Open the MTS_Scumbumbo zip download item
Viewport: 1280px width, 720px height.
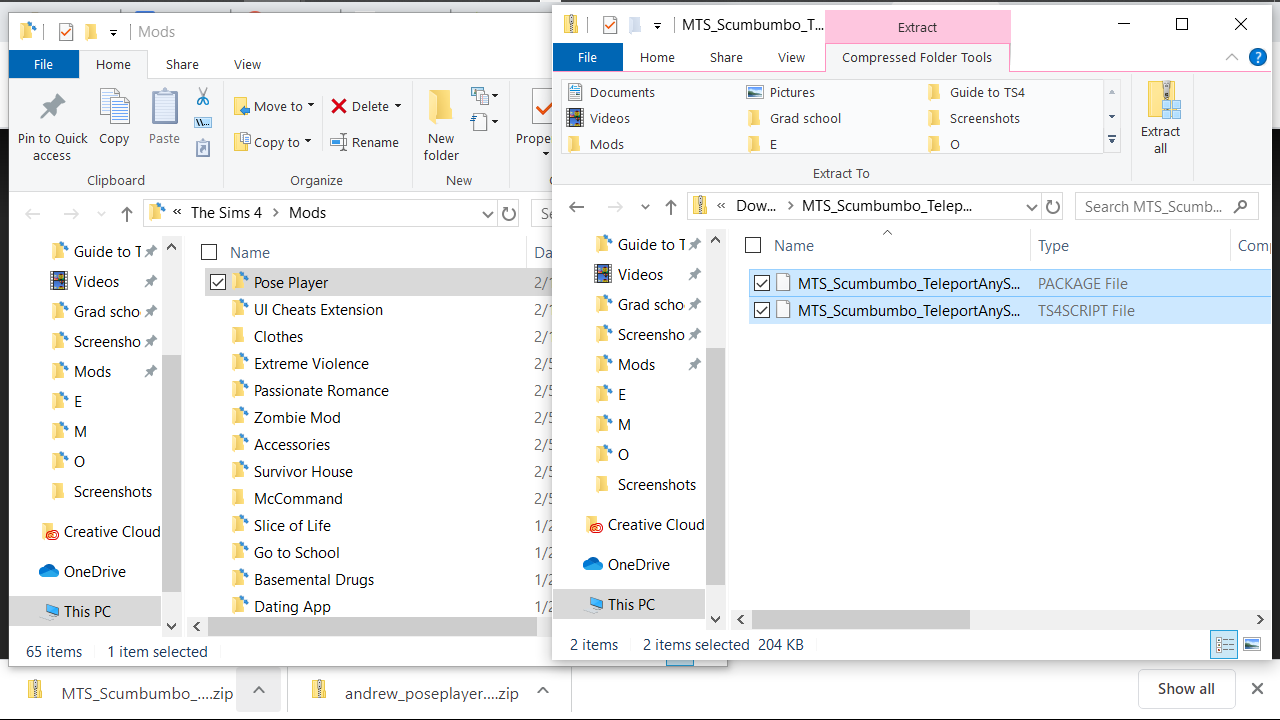tap(132, 692)
